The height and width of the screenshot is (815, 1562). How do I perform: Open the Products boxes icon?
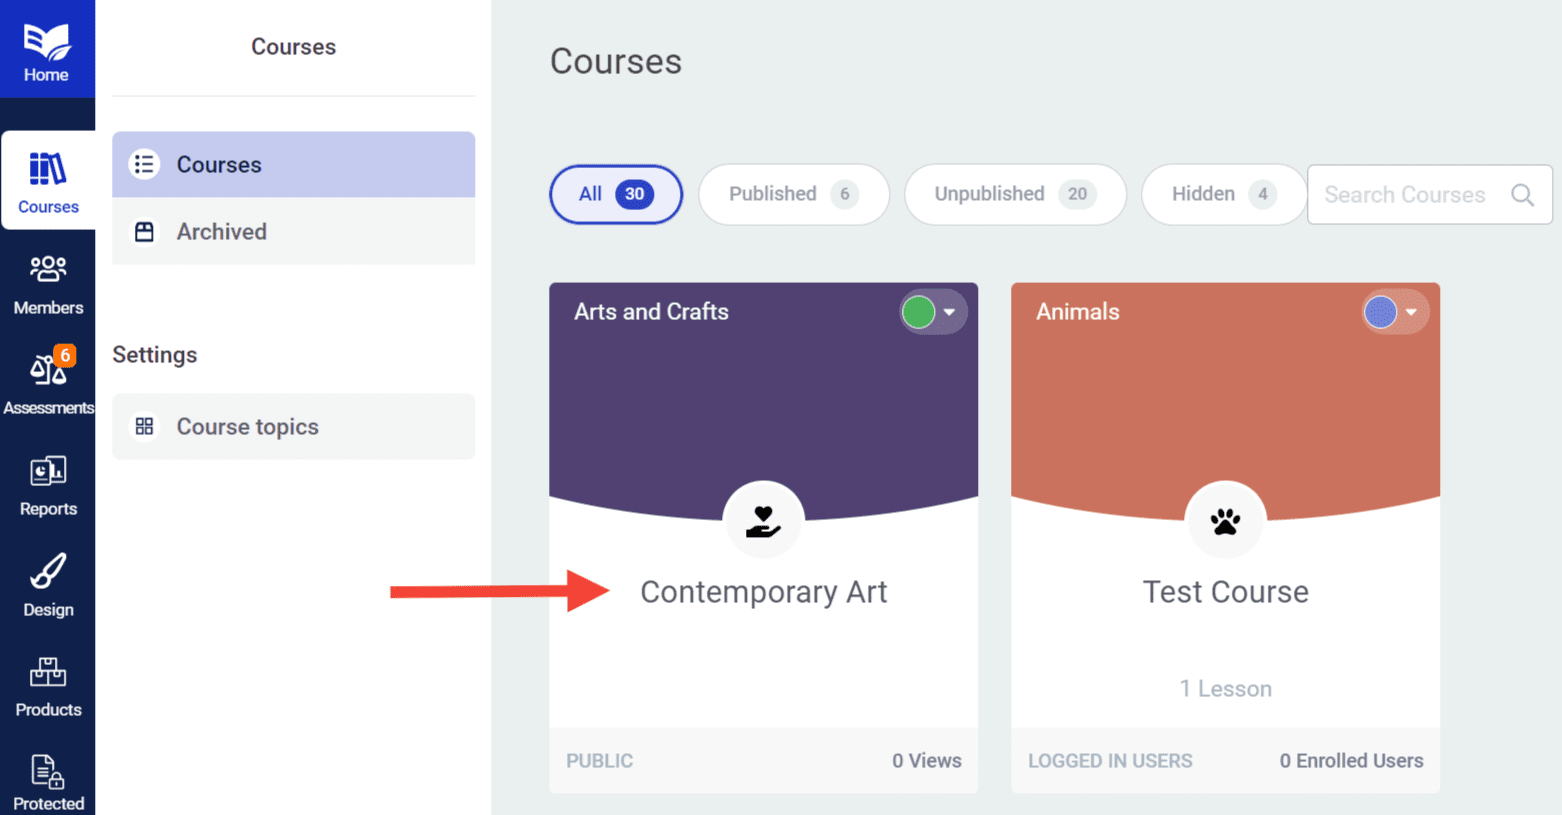click(48, 672)
